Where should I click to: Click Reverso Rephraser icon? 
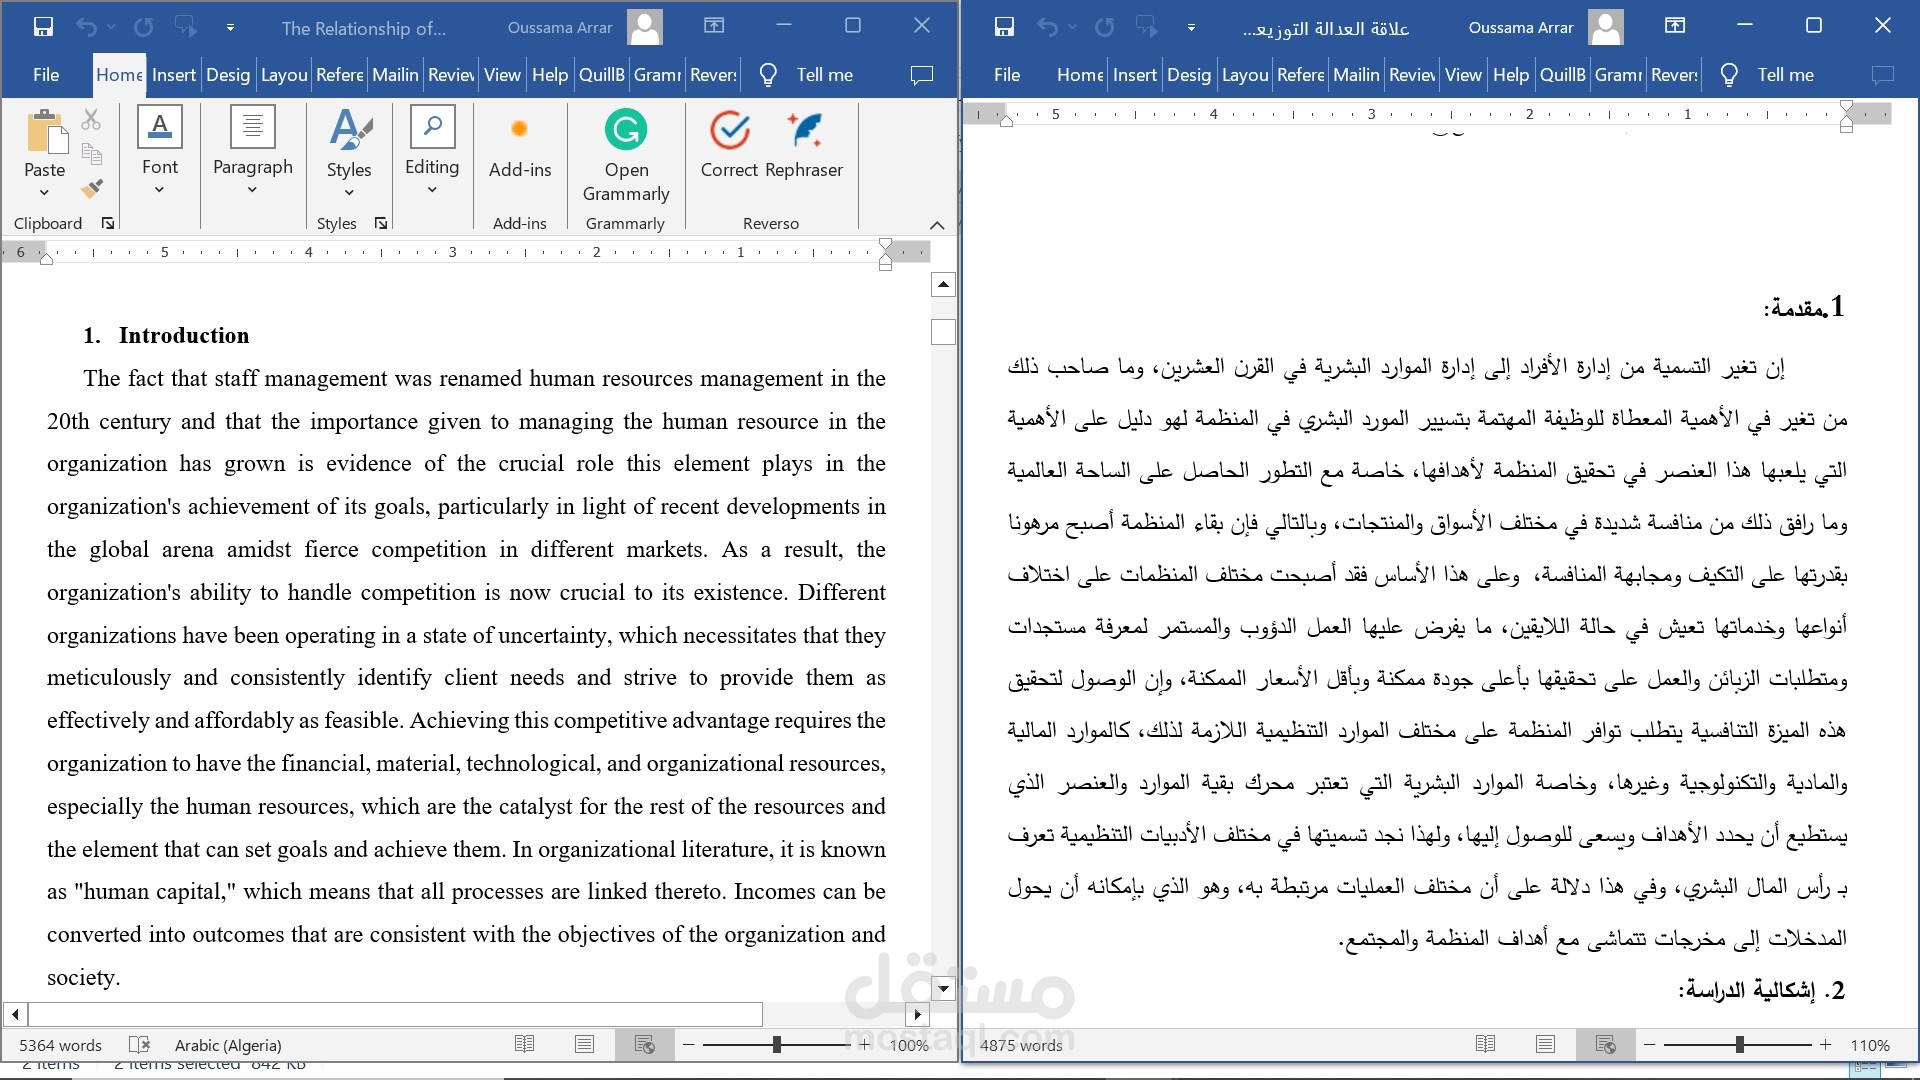pyautogui.click(x=804, y=143)
